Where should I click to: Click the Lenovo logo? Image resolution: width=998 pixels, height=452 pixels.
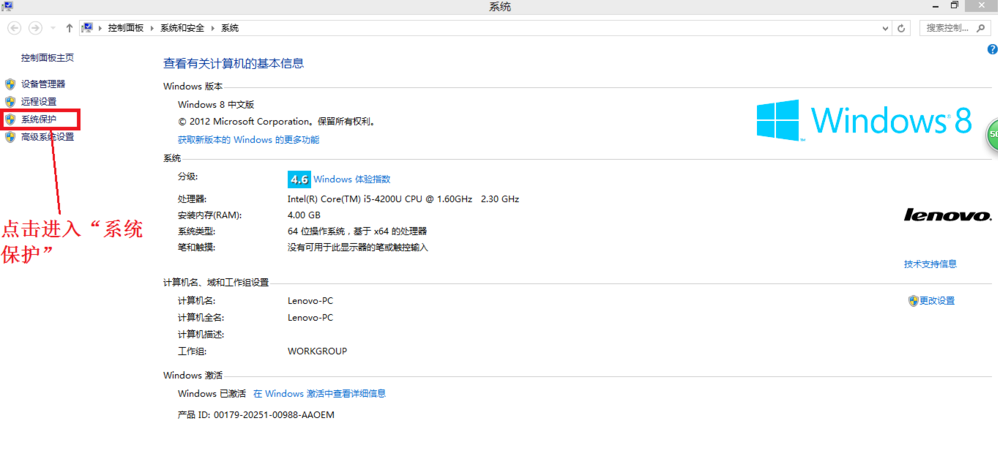tap(947, 215)
